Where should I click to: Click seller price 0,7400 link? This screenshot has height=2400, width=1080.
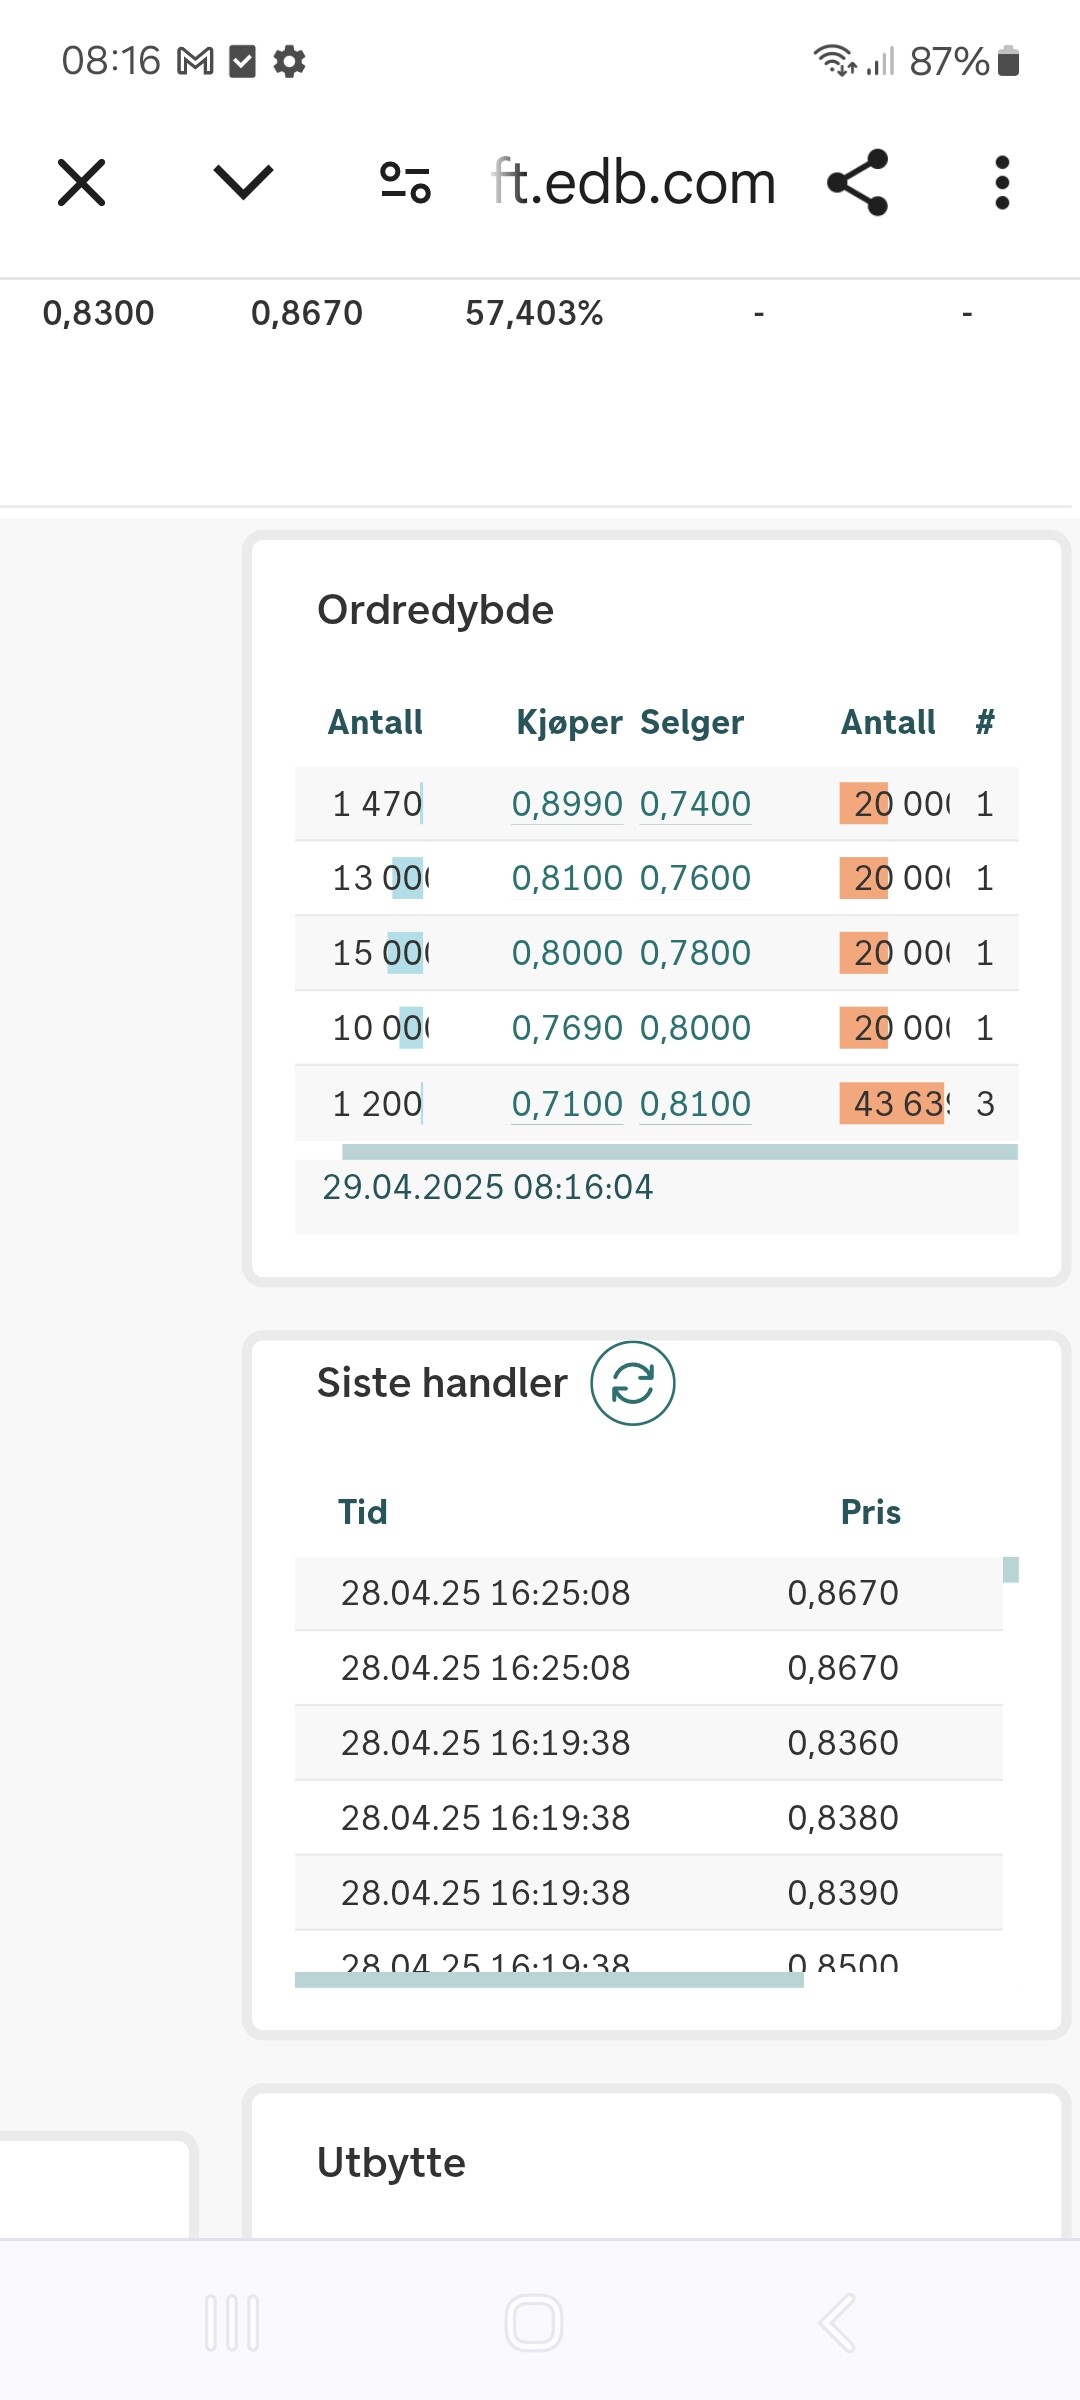695,804
